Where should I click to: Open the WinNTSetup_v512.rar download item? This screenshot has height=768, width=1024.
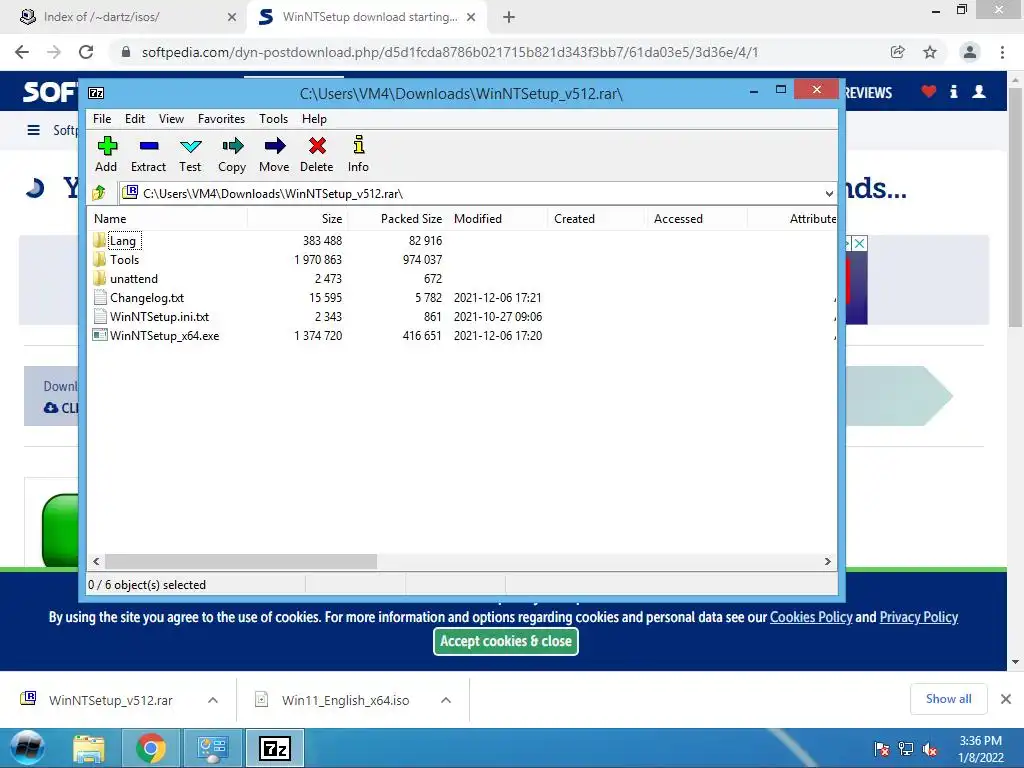point(110,700)
